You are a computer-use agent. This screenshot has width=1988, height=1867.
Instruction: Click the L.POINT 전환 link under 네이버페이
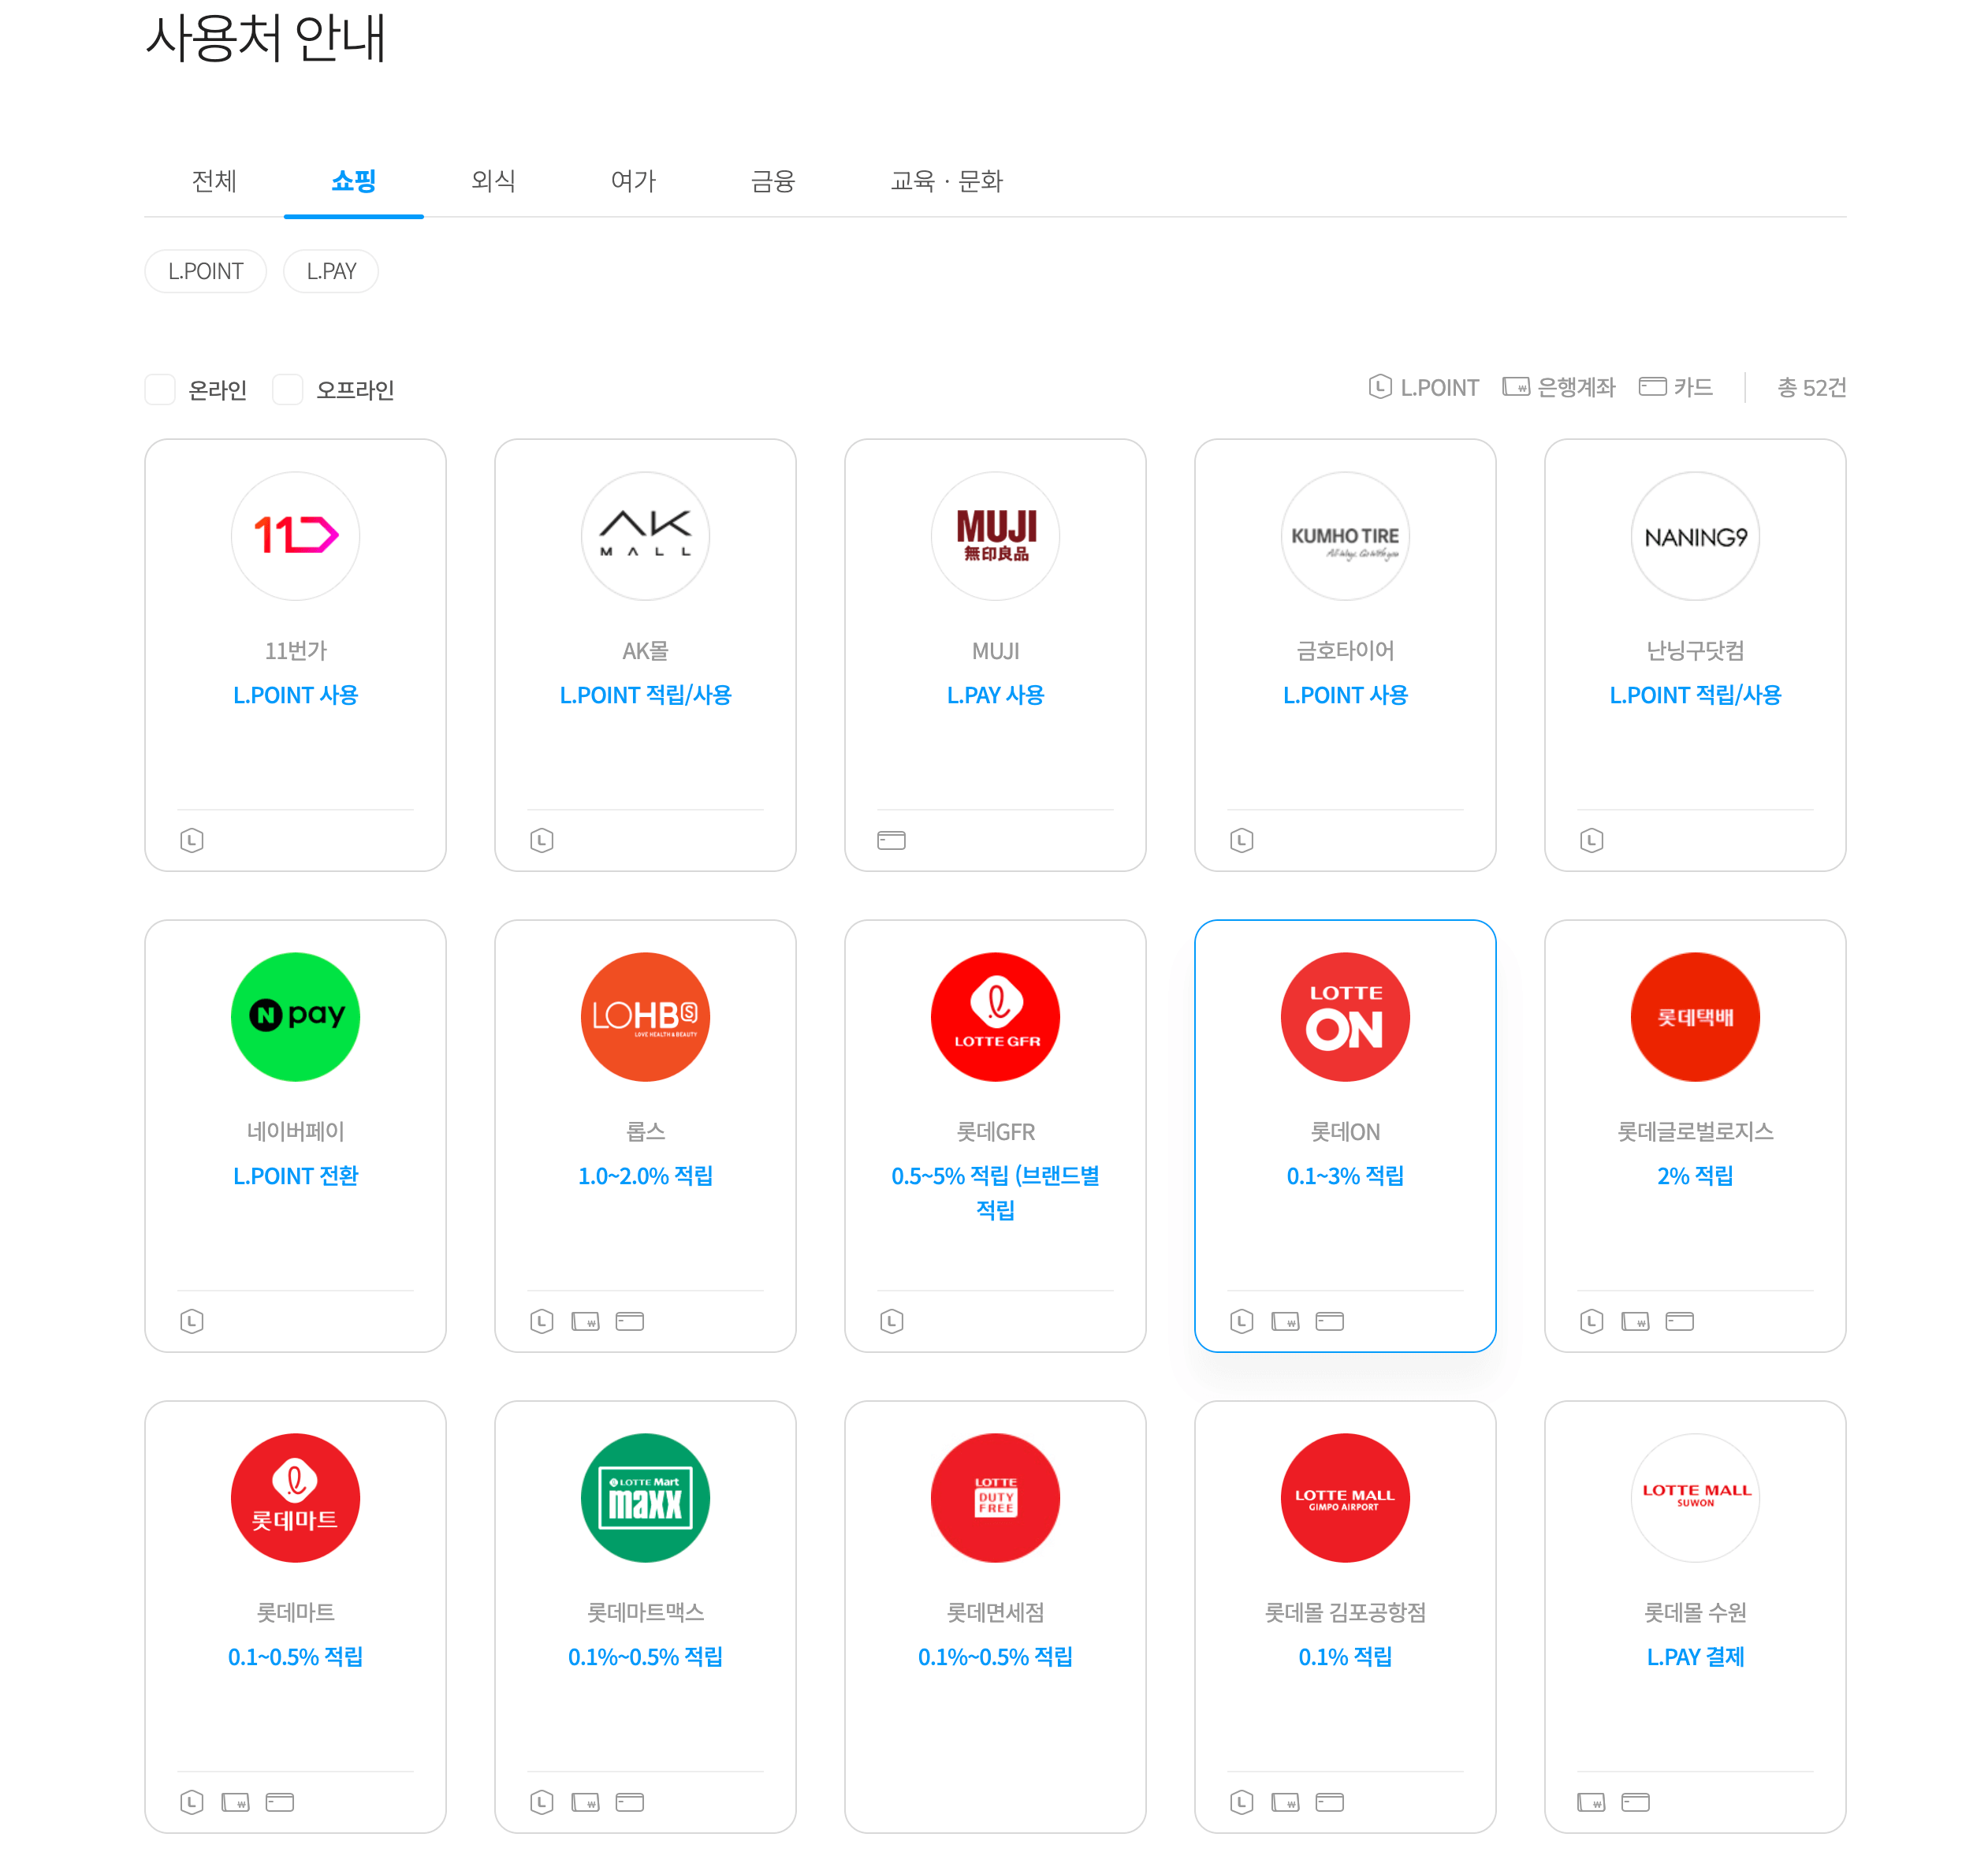tap(295, 1176)
